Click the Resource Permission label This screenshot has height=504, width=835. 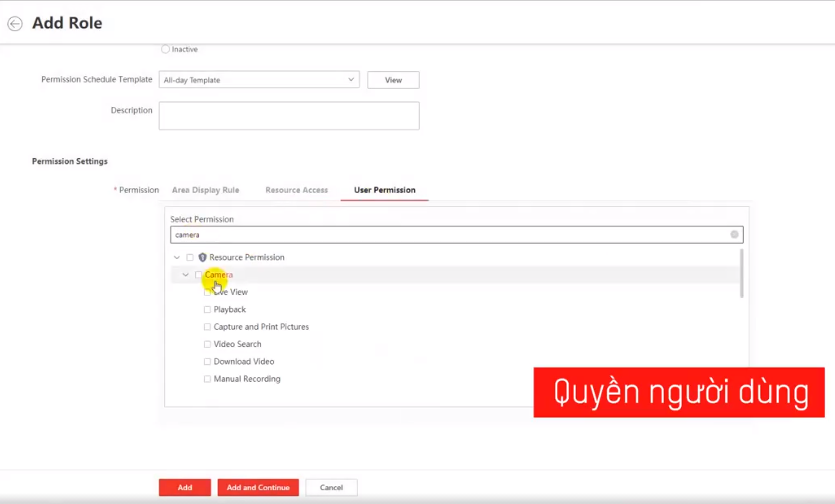pyautogui.click(x=247, y=257)
